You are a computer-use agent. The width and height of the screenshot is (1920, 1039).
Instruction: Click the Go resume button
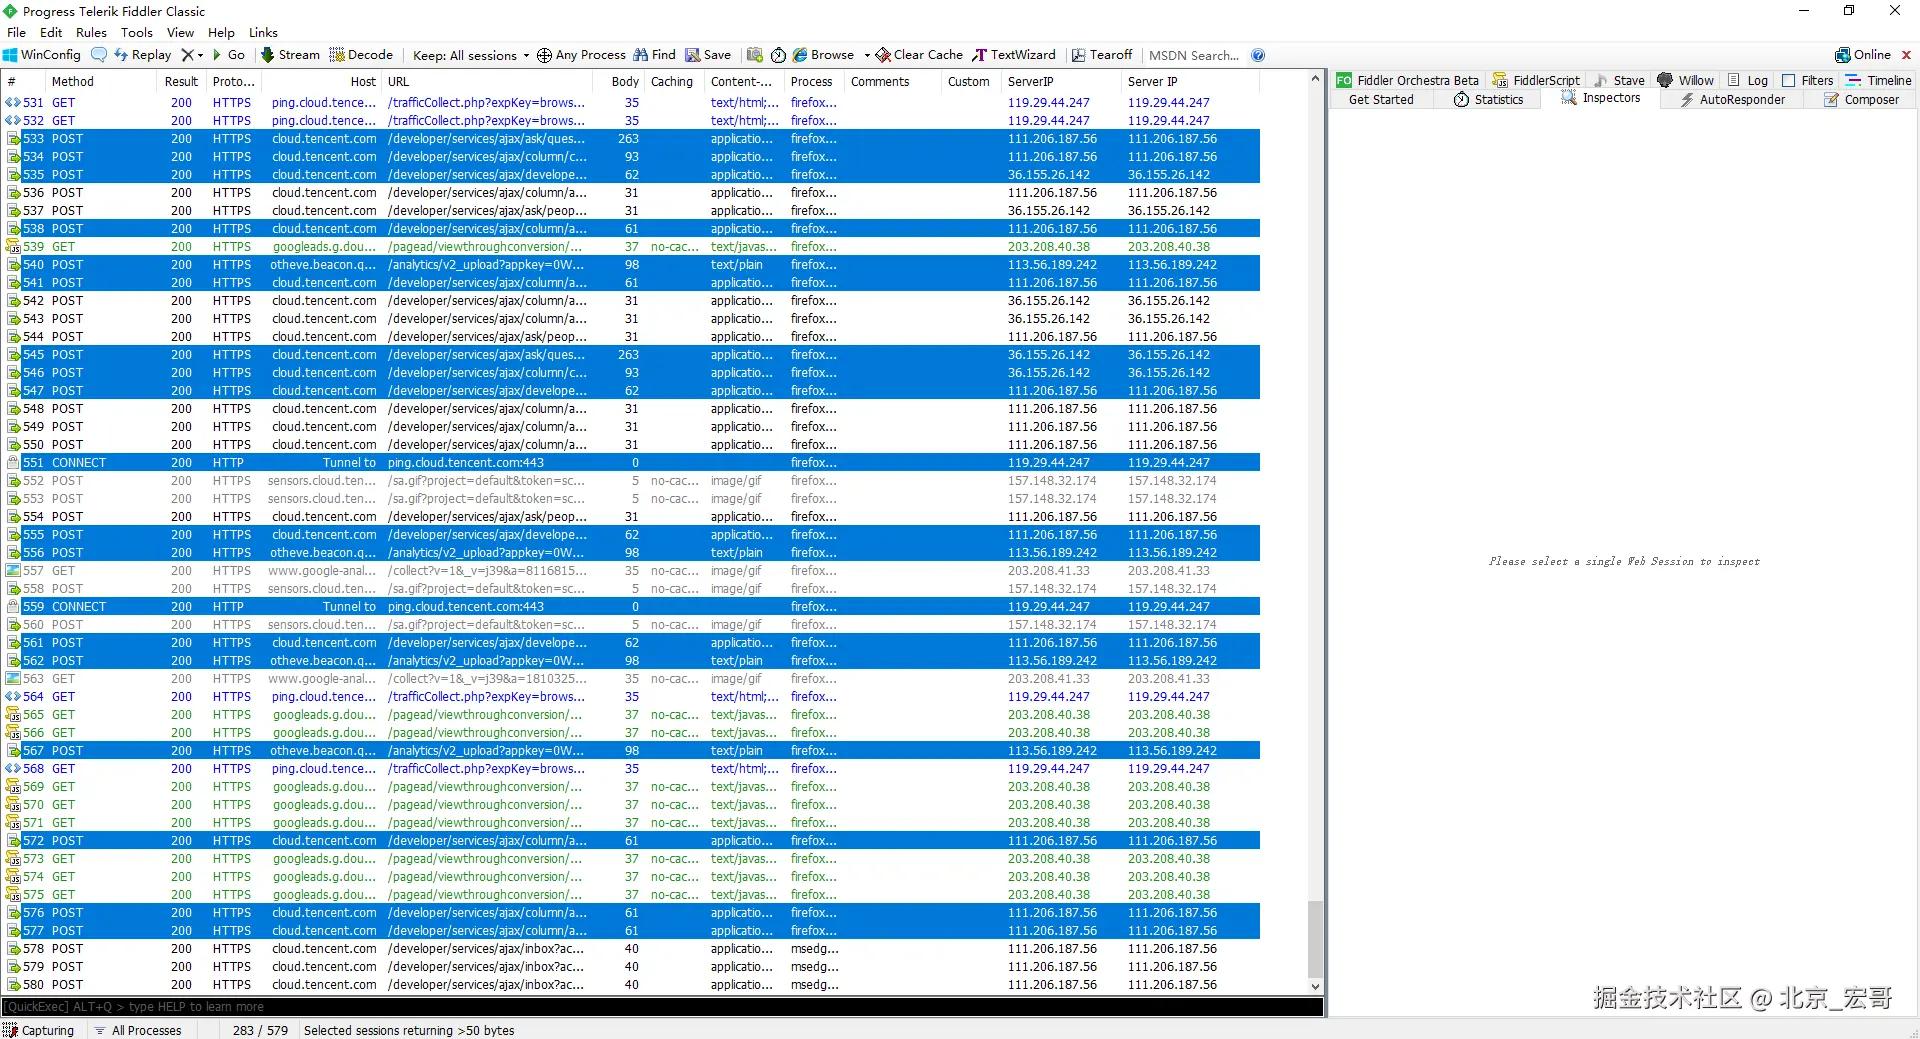(229, 55)
